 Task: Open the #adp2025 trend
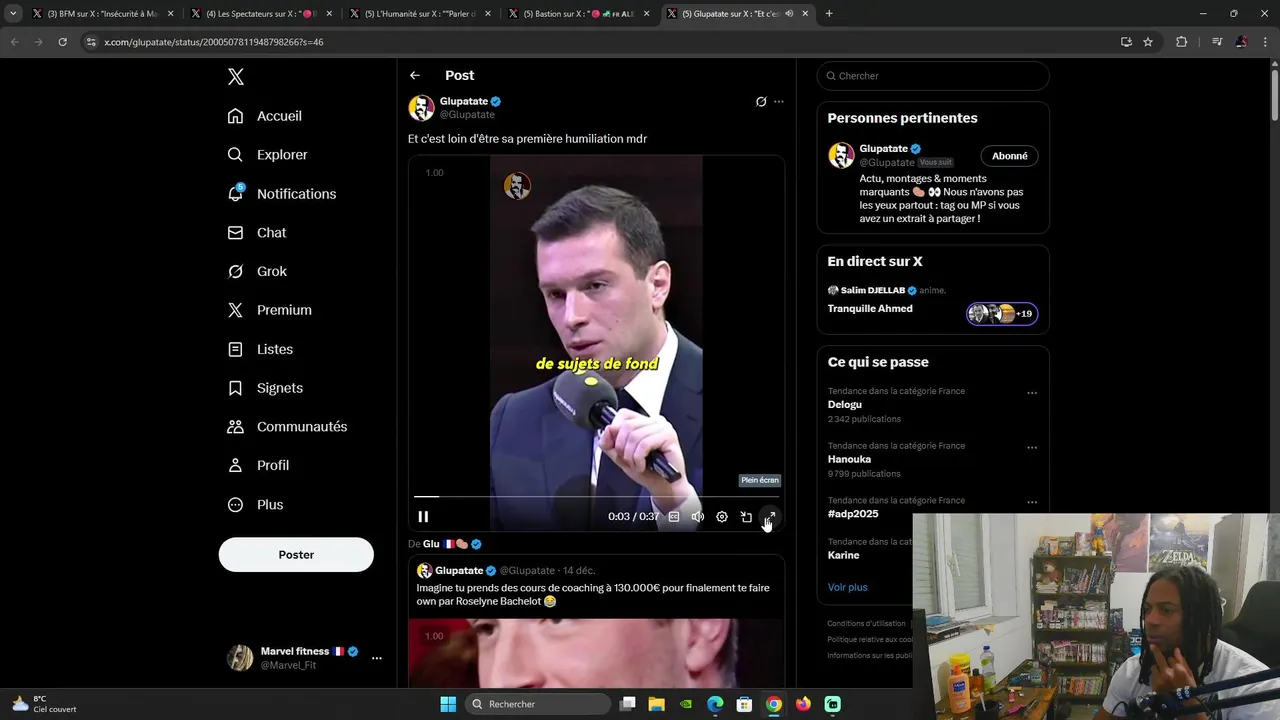coord(853,514)
